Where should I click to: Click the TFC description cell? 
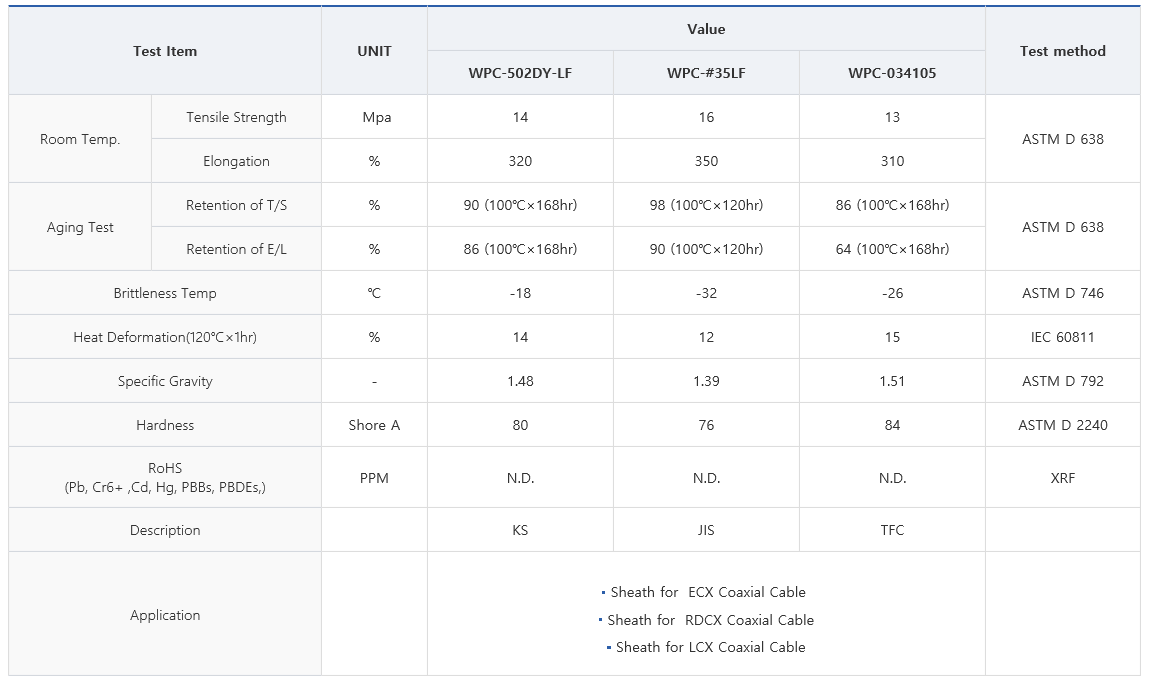892,530
